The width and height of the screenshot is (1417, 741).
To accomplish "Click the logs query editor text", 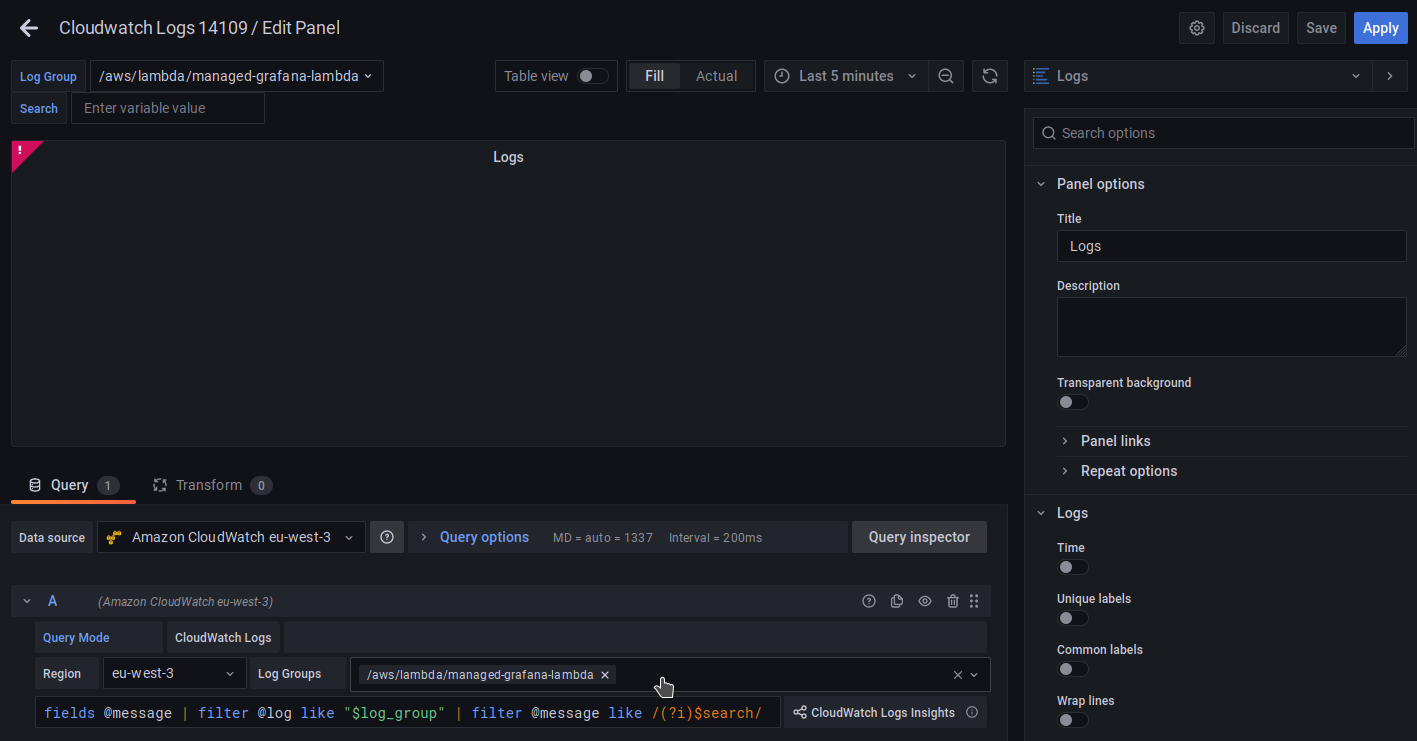I will coord(407,713).
